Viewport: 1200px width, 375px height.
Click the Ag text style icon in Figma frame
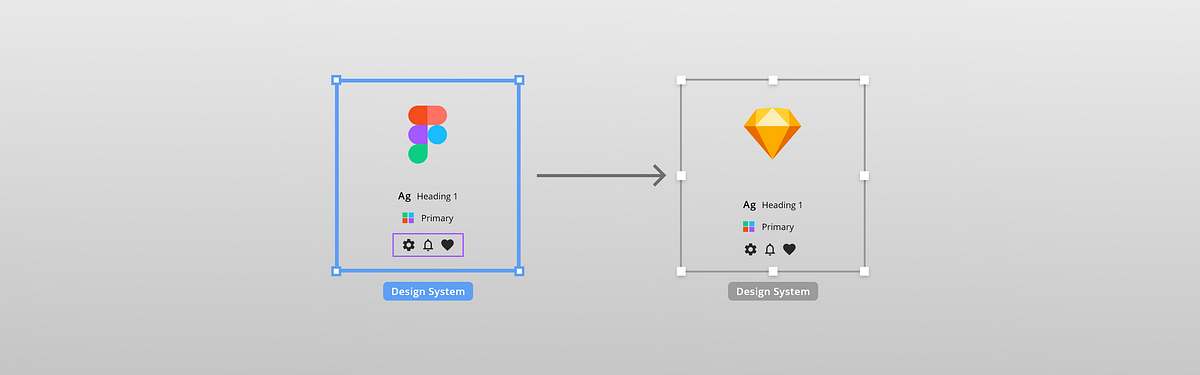(x=404, y=197)
